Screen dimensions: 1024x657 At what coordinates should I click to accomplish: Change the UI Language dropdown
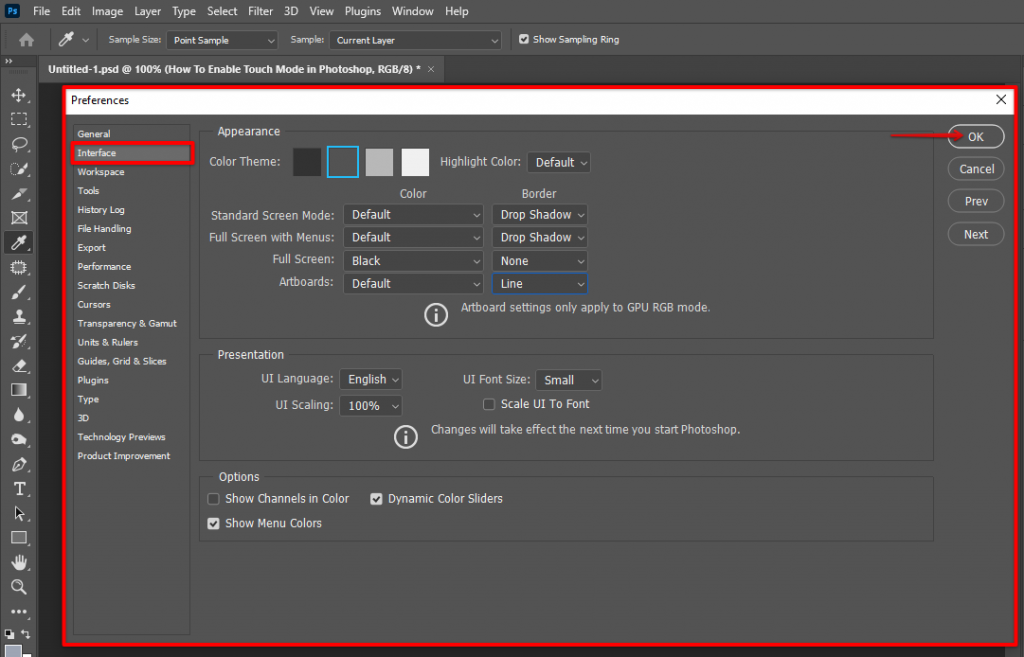(x=371, y=379)
